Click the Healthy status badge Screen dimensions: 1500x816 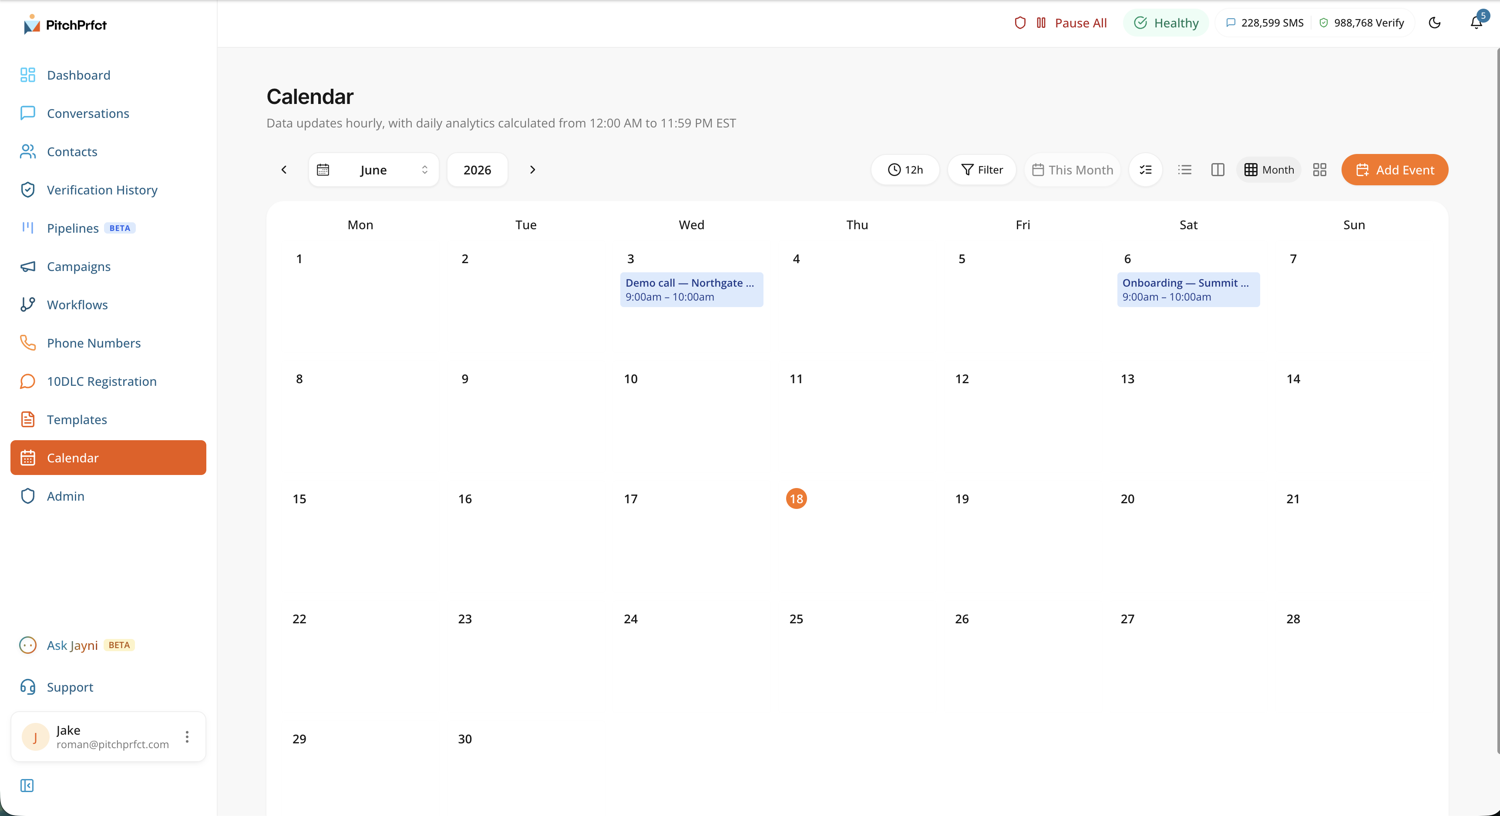tap(1166, 23)
